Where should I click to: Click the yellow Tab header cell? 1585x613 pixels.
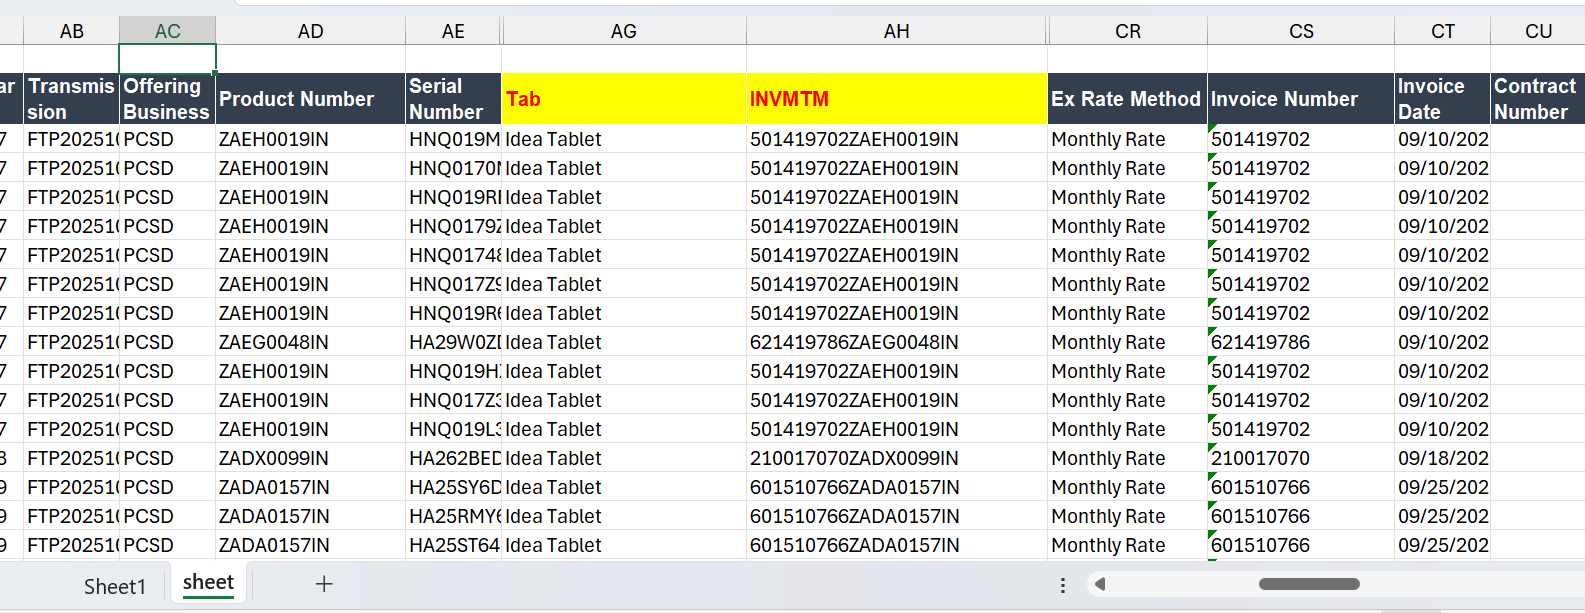pyautogui.click(x=623, y=99)
